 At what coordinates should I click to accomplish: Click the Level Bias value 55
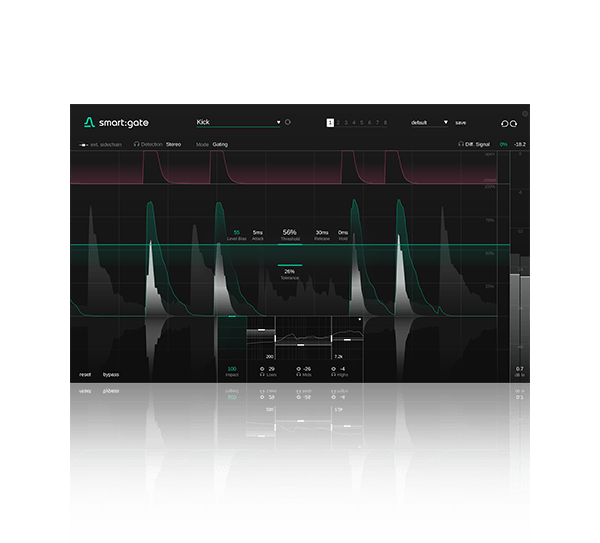[x=236, y=232]
